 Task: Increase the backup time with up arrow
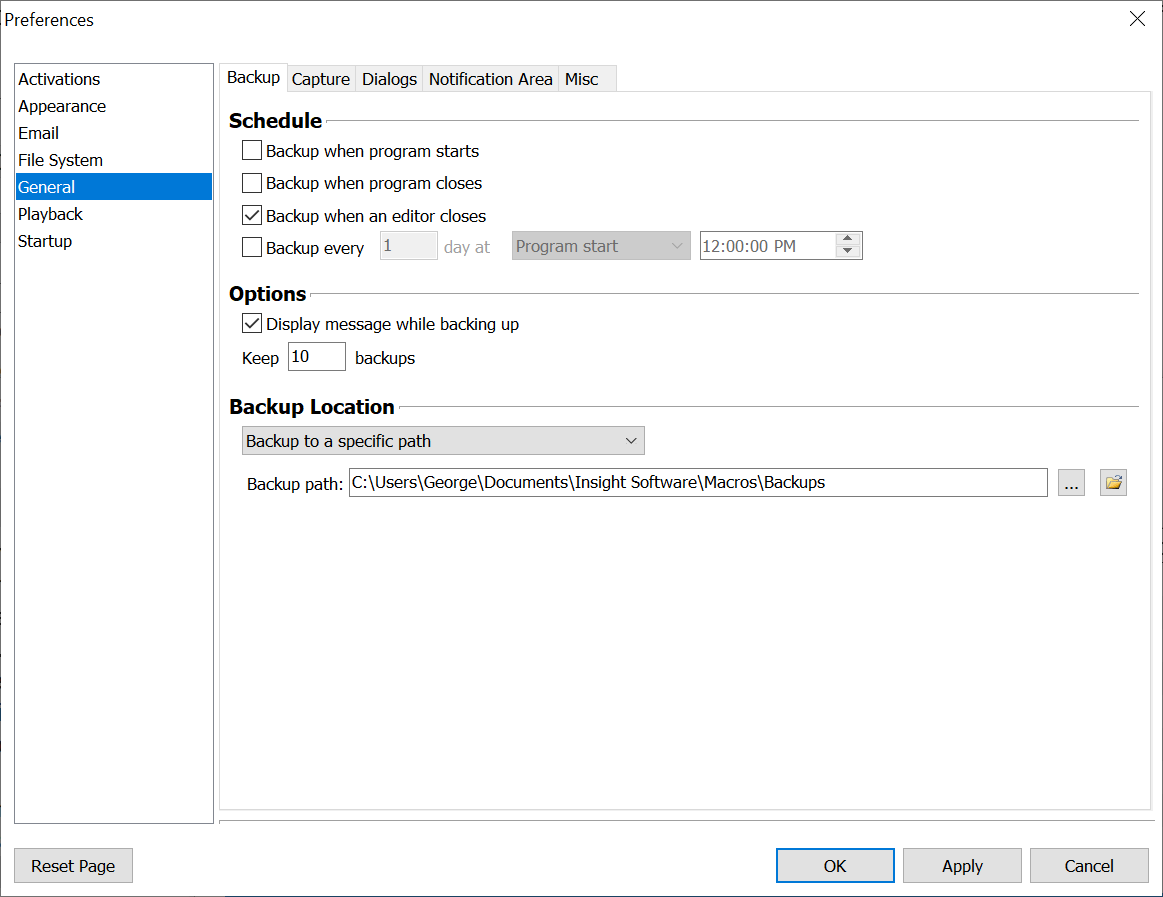click(x=848, y=239)
